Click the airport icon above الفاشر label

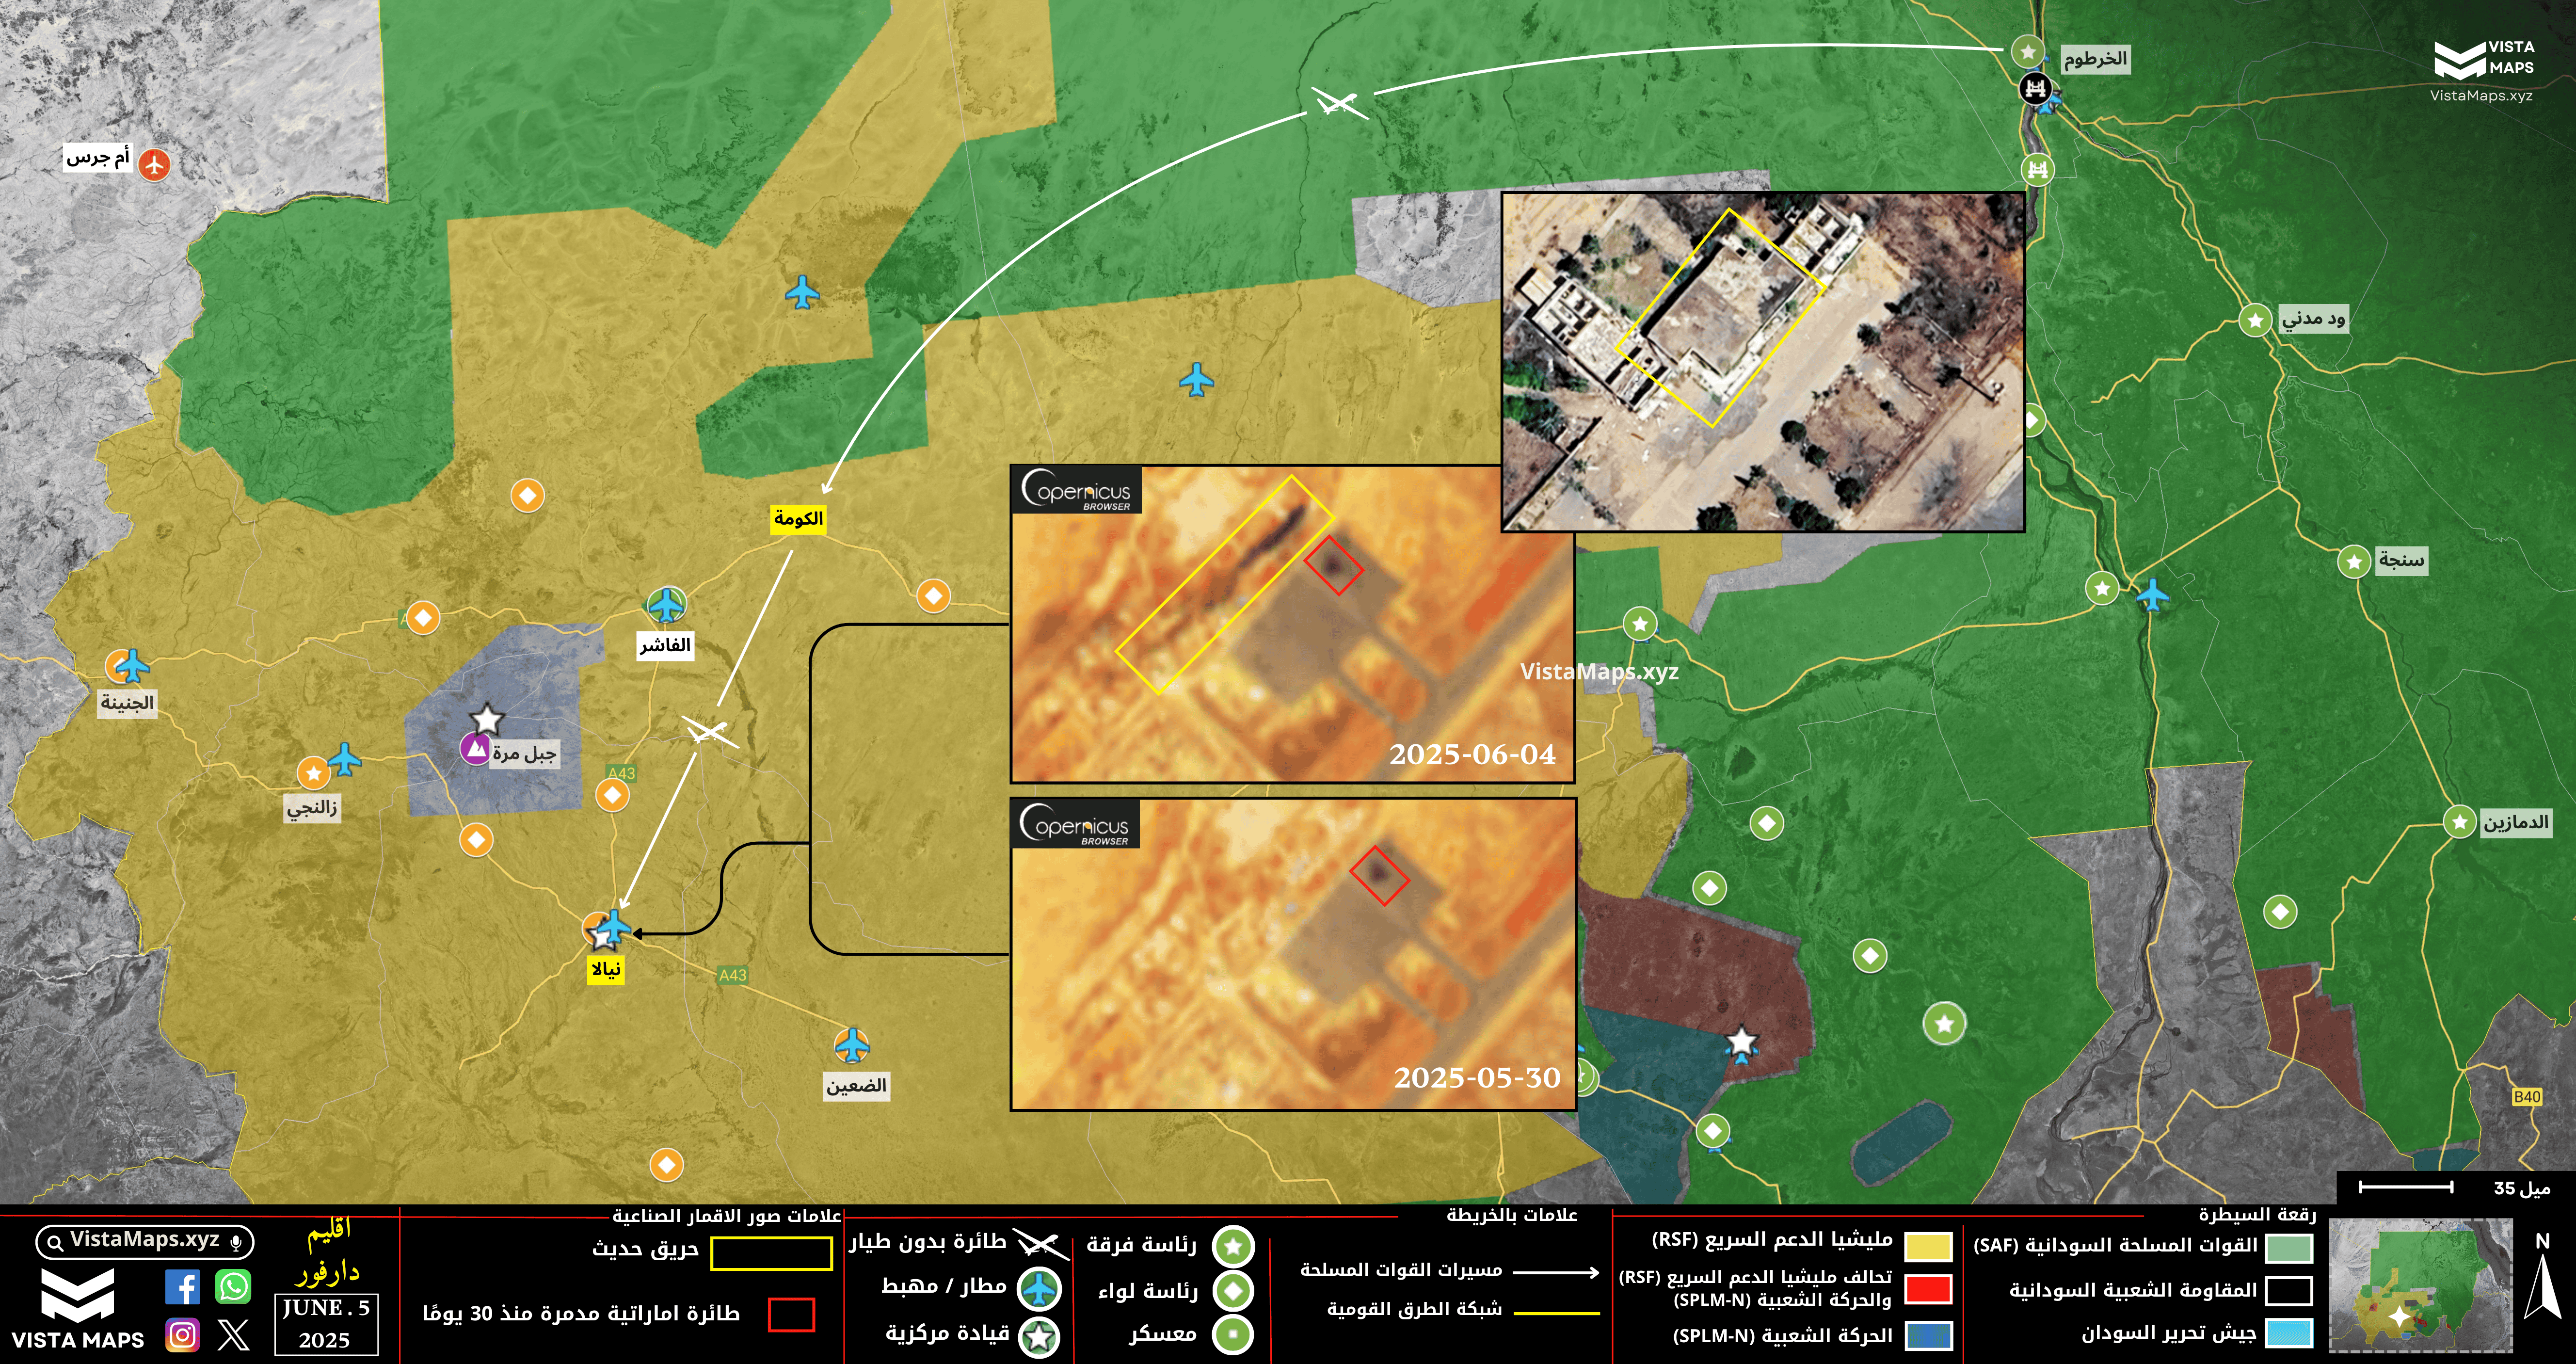[x=666, y=605]
